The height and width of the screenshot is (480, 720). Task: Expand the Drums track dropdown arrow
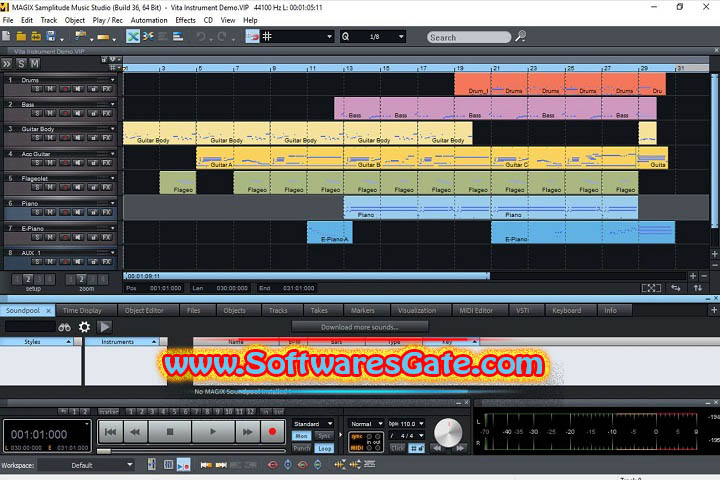coord(112,80)
